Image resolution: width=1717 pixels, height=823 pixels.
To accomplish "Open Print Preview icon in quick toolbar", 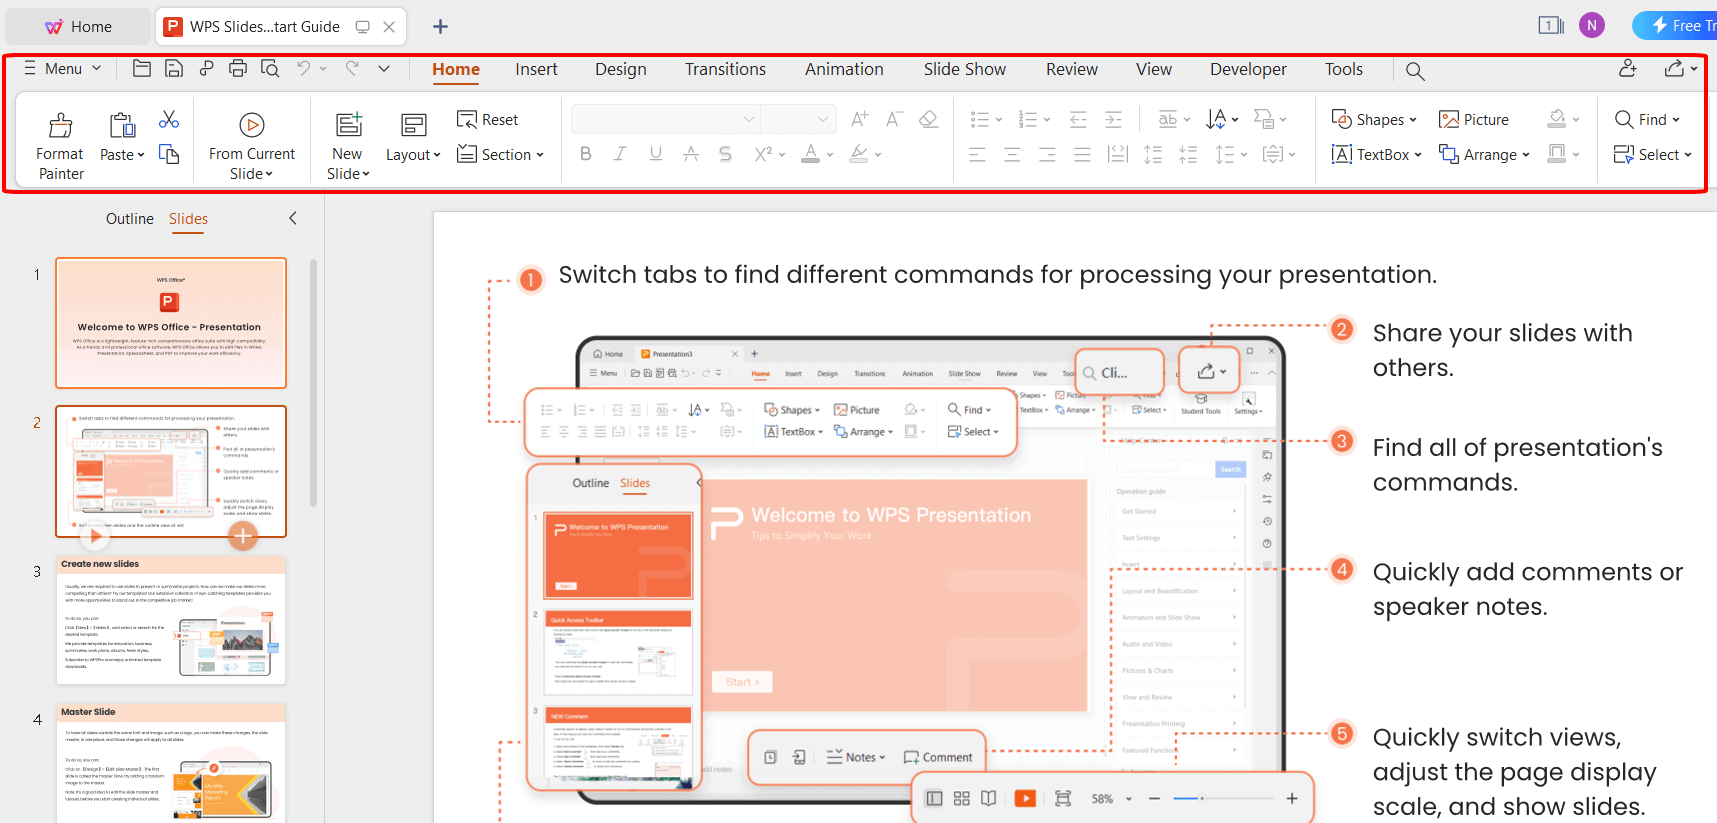I will [x=270, y=68].
